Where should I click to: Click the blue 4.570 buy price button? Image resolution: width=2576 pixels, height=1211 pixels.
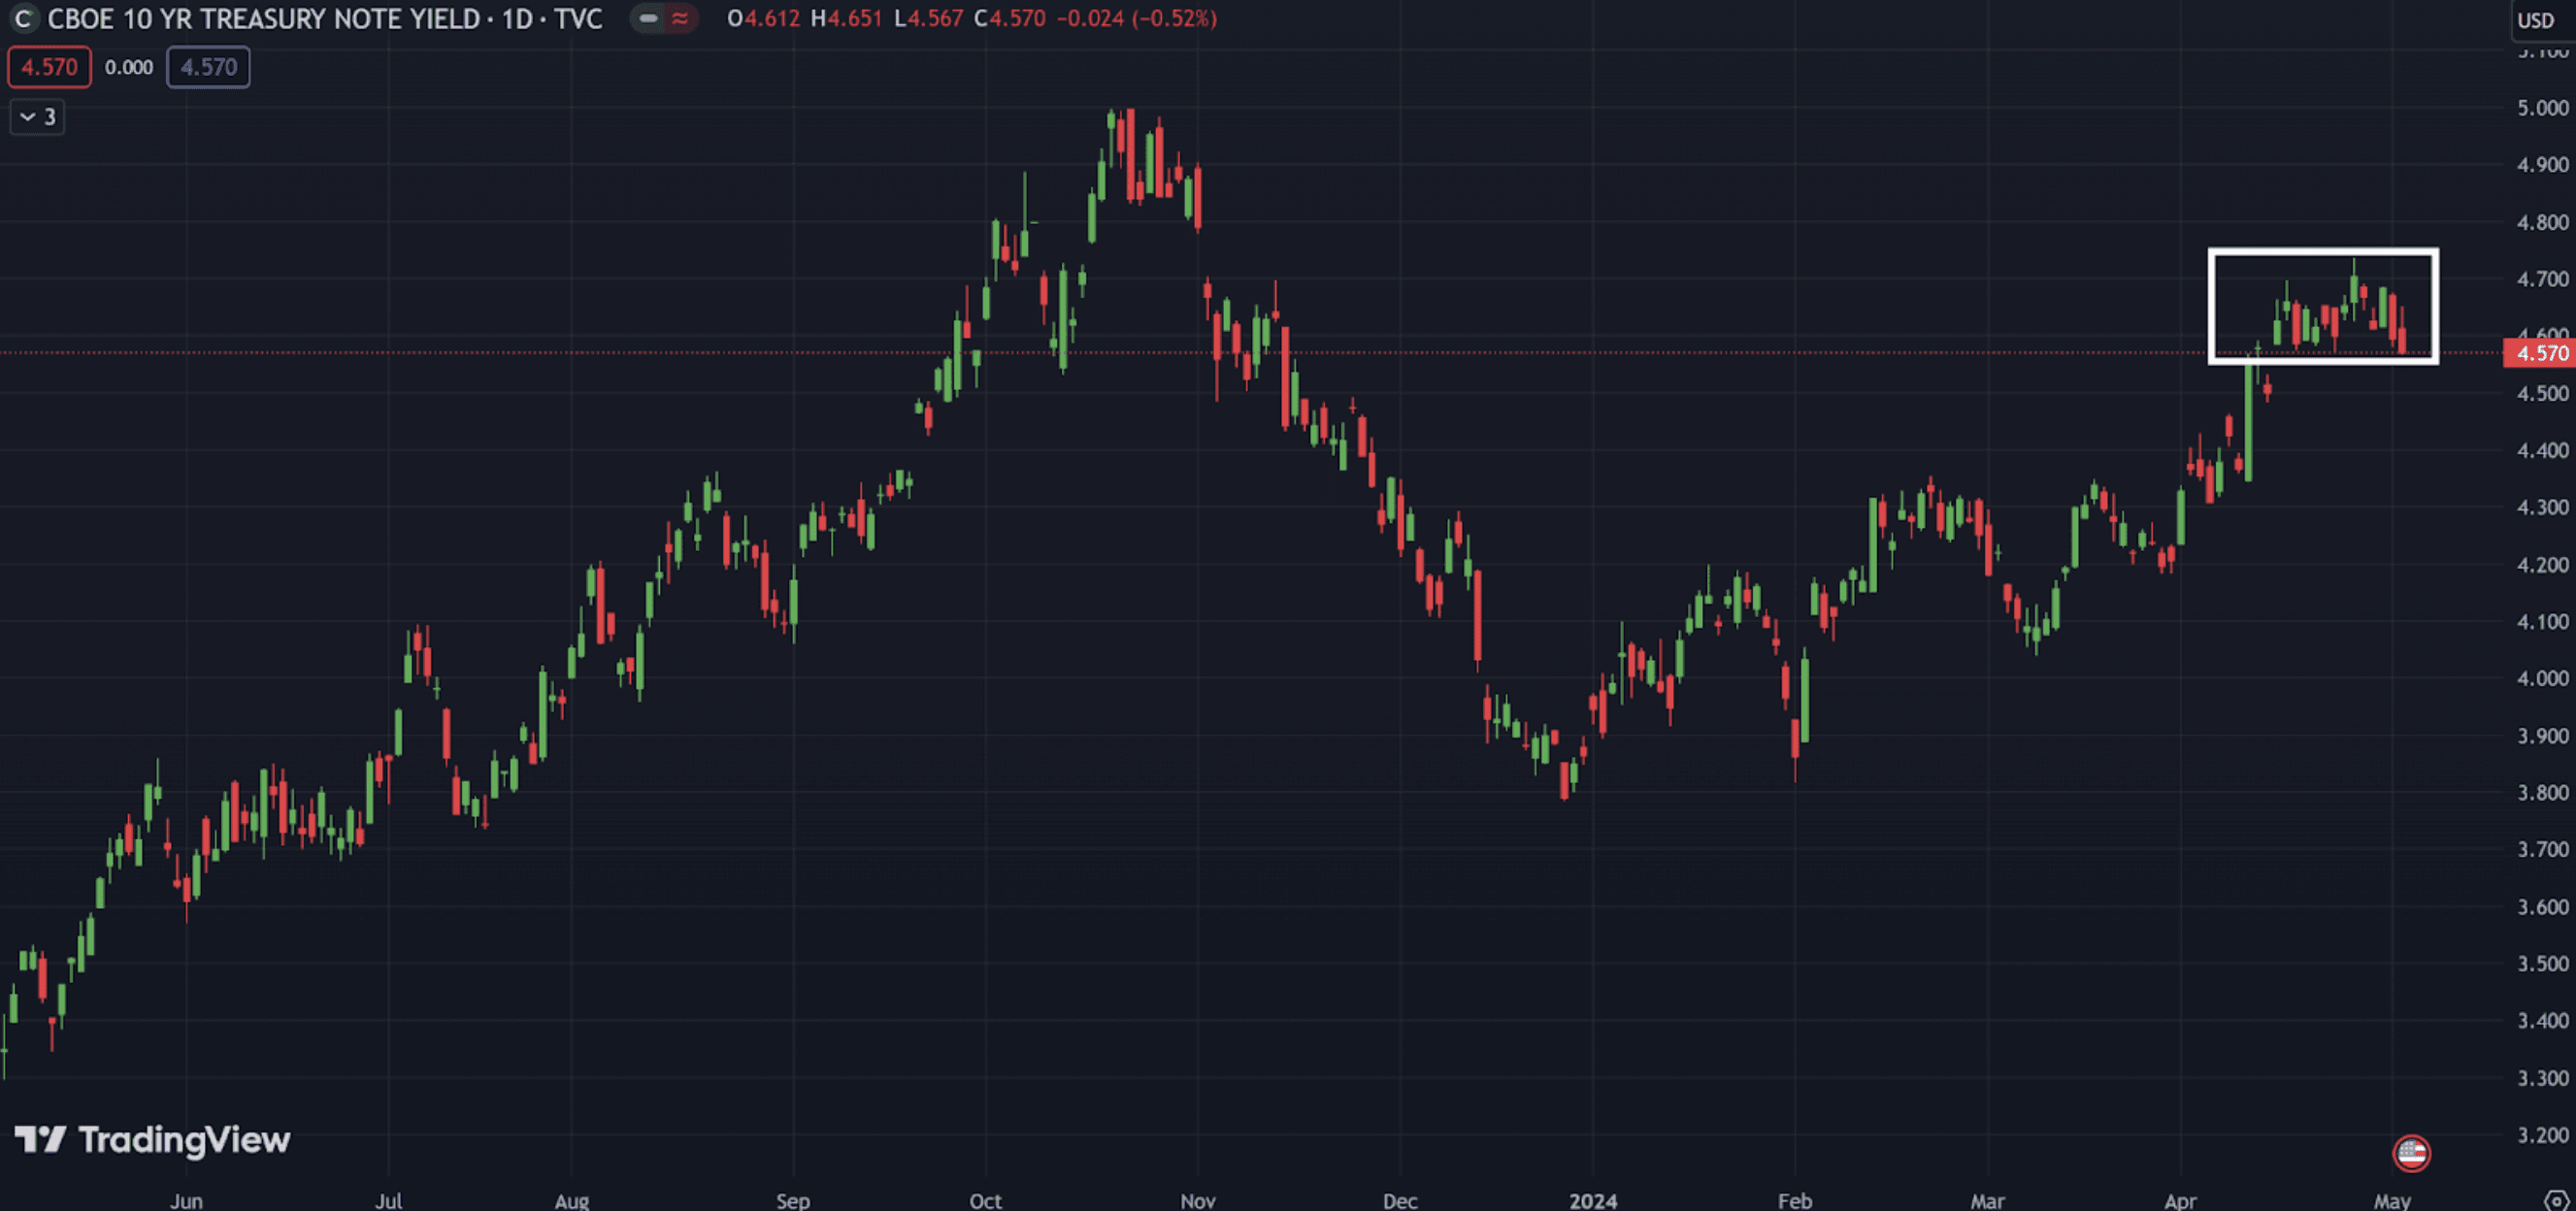pos(208,67)
